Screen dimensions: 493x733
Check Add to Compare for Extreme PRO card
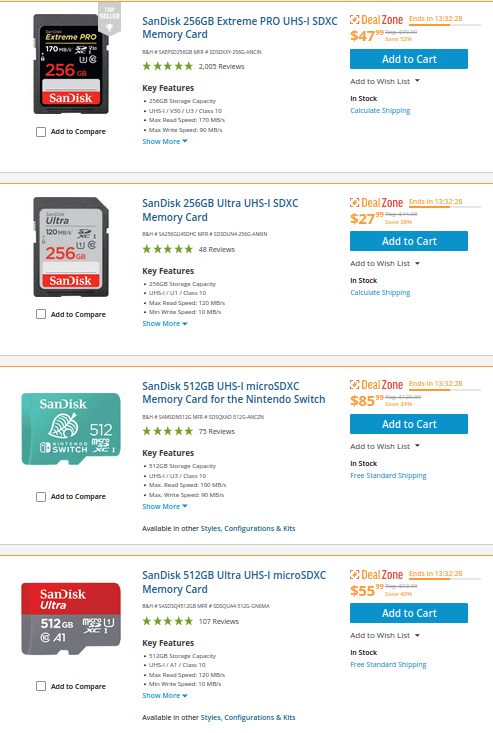(41, 132)
